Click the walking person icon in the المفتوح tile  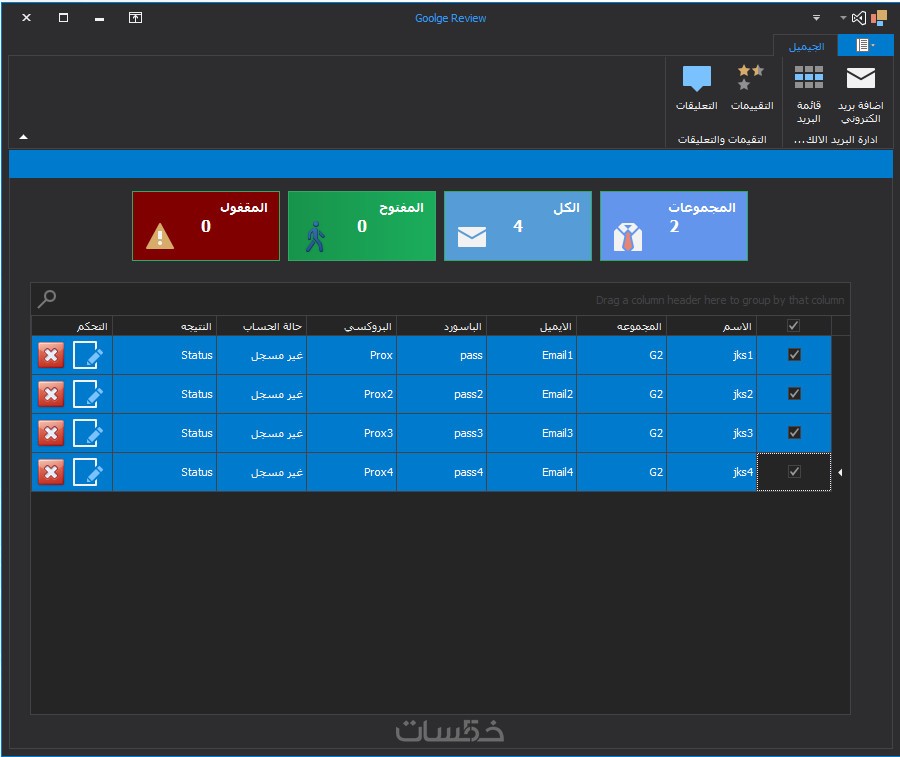click(315, 236)
